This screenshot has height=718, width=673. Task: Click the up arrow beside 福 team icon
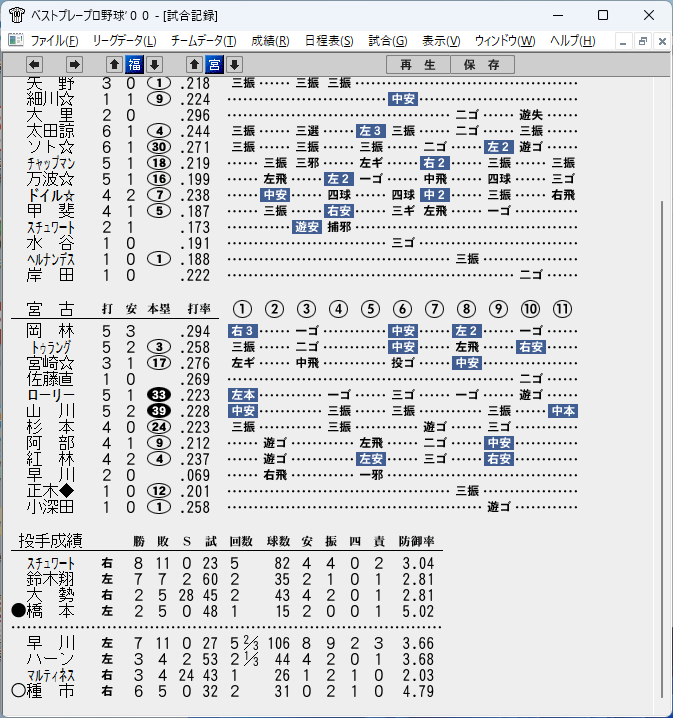point(114,65)
